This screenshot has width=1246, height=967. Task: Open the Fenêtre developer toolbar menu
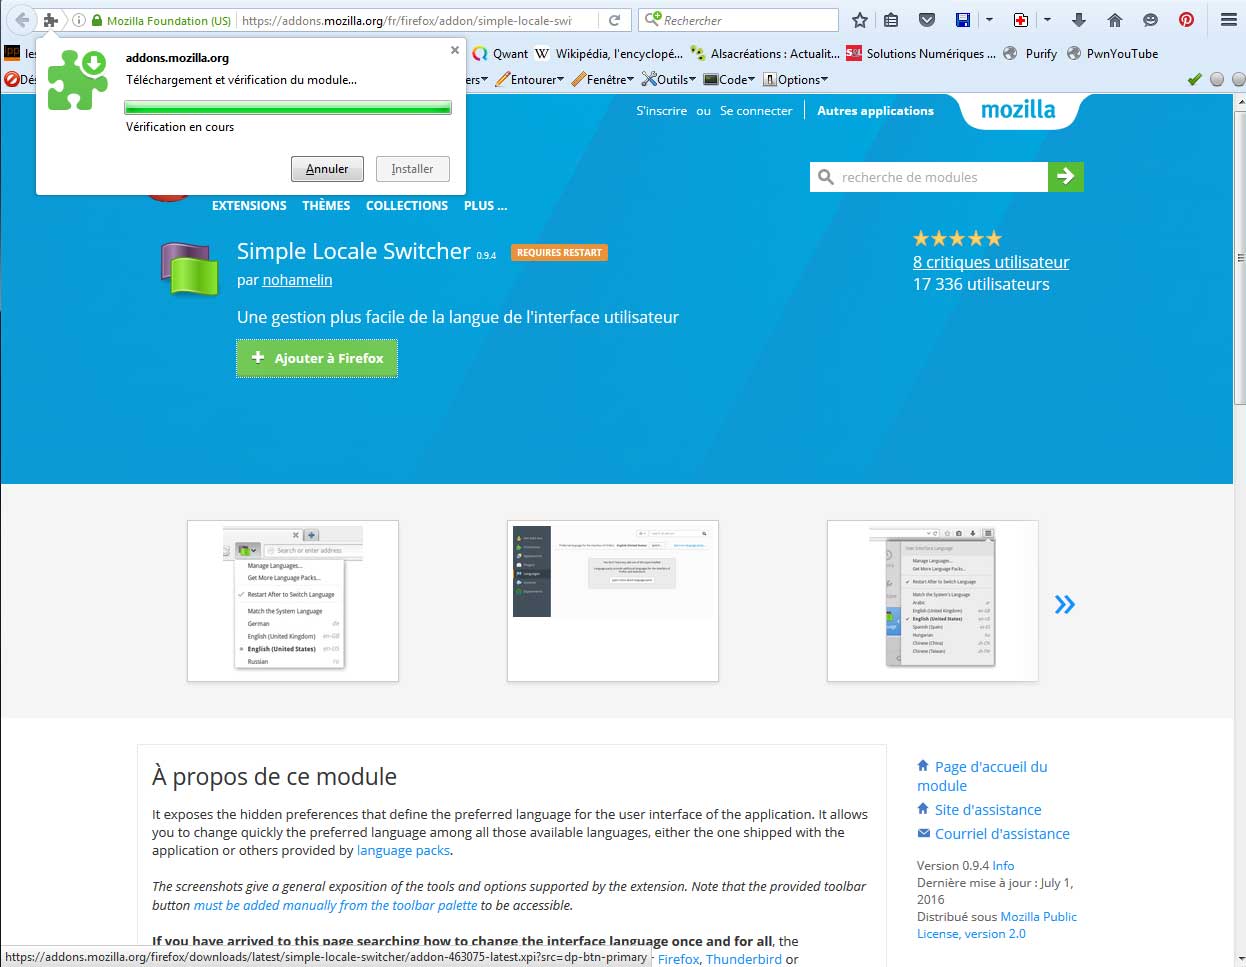pos(603,79)
